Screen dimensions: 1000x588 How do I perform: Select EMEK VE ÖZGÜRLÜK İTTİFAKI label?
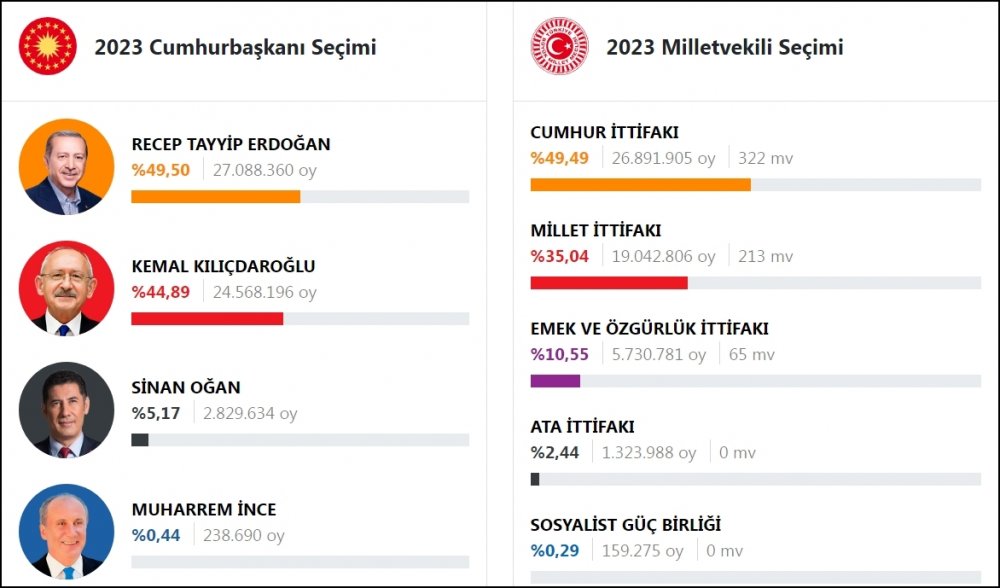(x=649, y=329)
